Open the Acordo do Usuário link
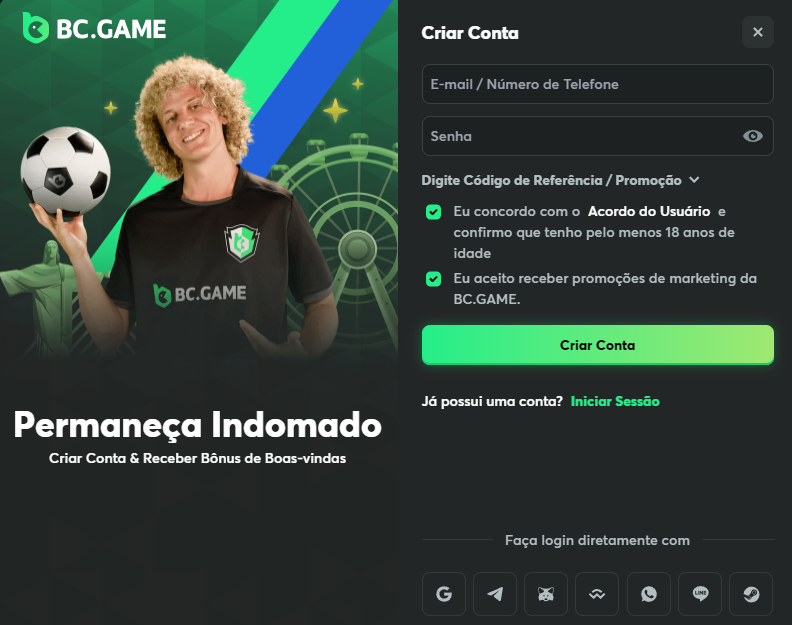The width and height of the screenshot is (792, 625). point(649,211)
